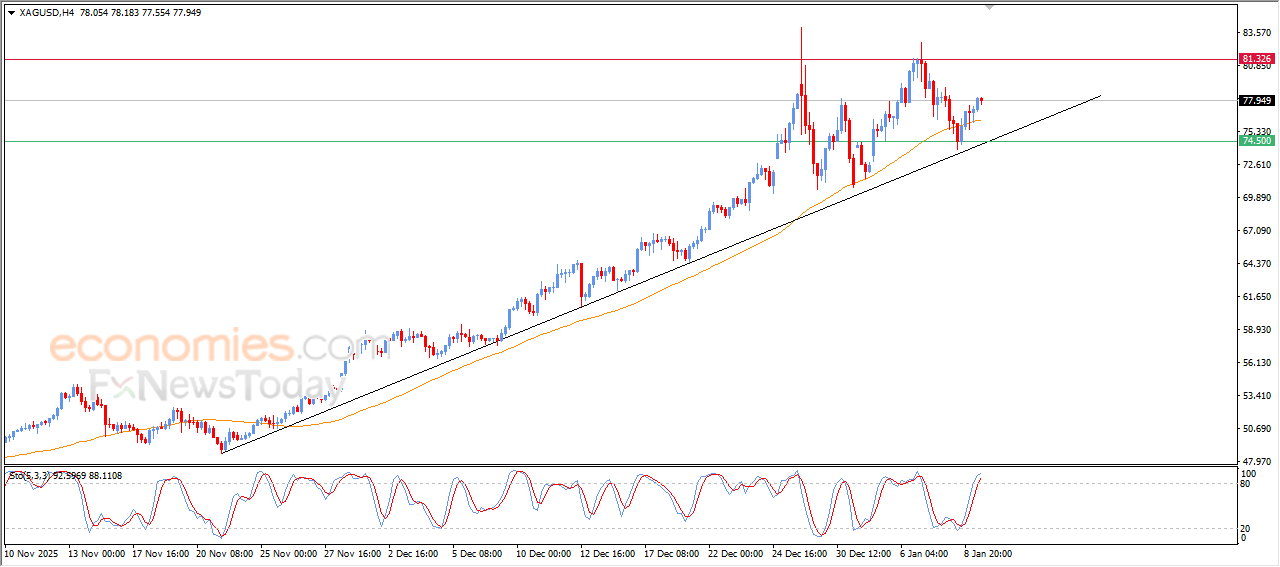Screen dimensions: 1280x567
Task: Click the gray chart shift triangle marker
Action: tap(990, 7)
